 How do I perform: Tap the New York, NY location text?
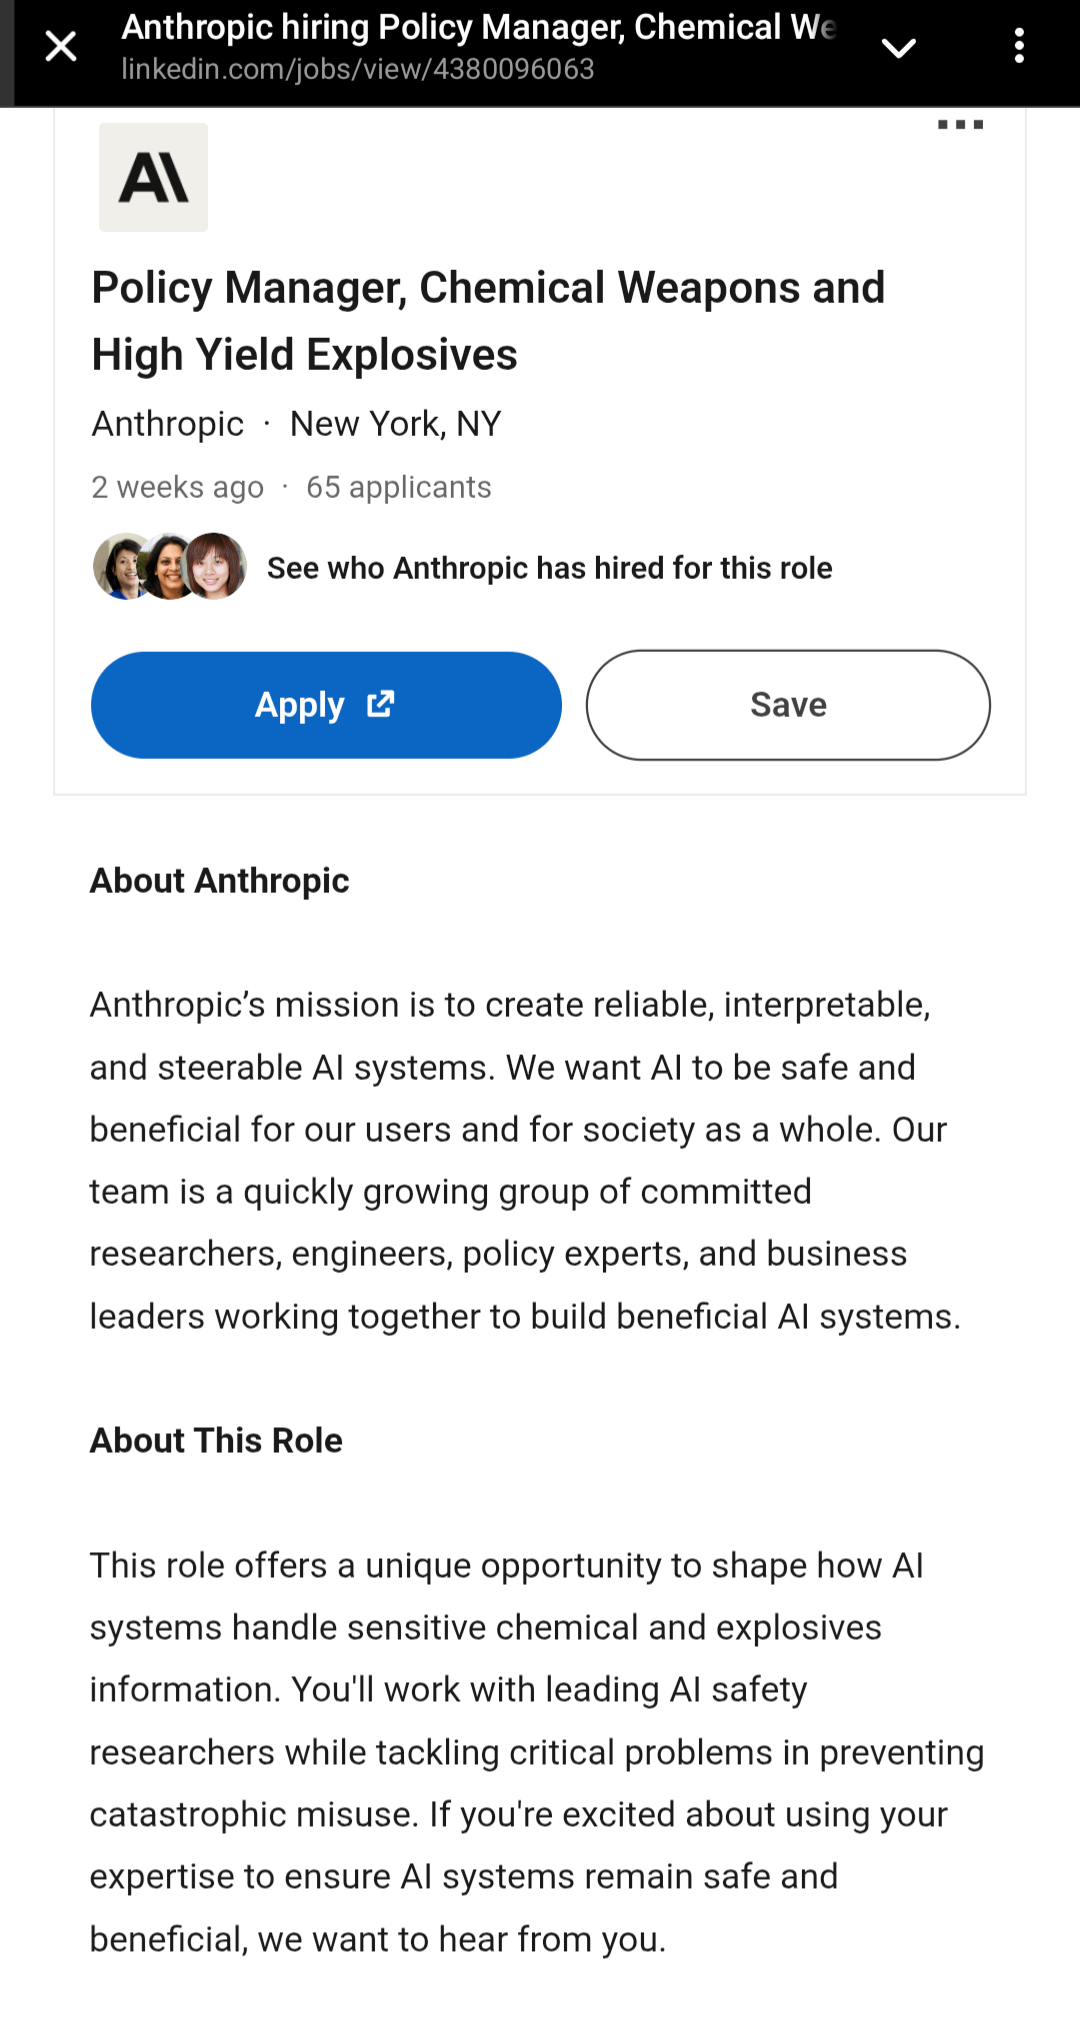395,424
